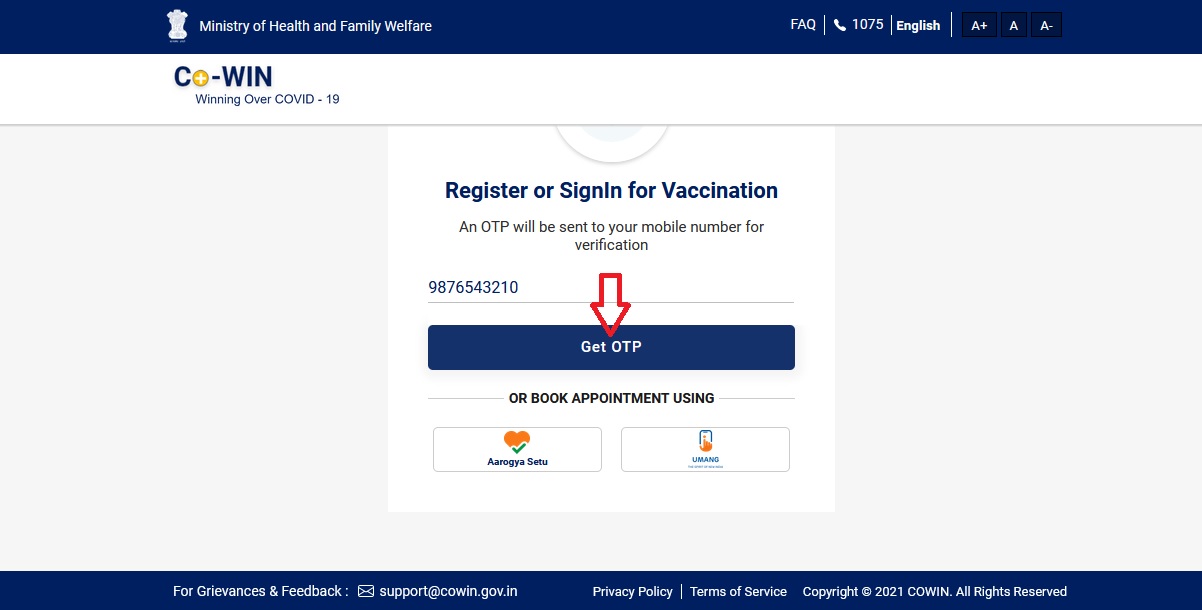Click the national emblem icon
The width and height of the screenshot is (1202, 610).
(177, 26)
